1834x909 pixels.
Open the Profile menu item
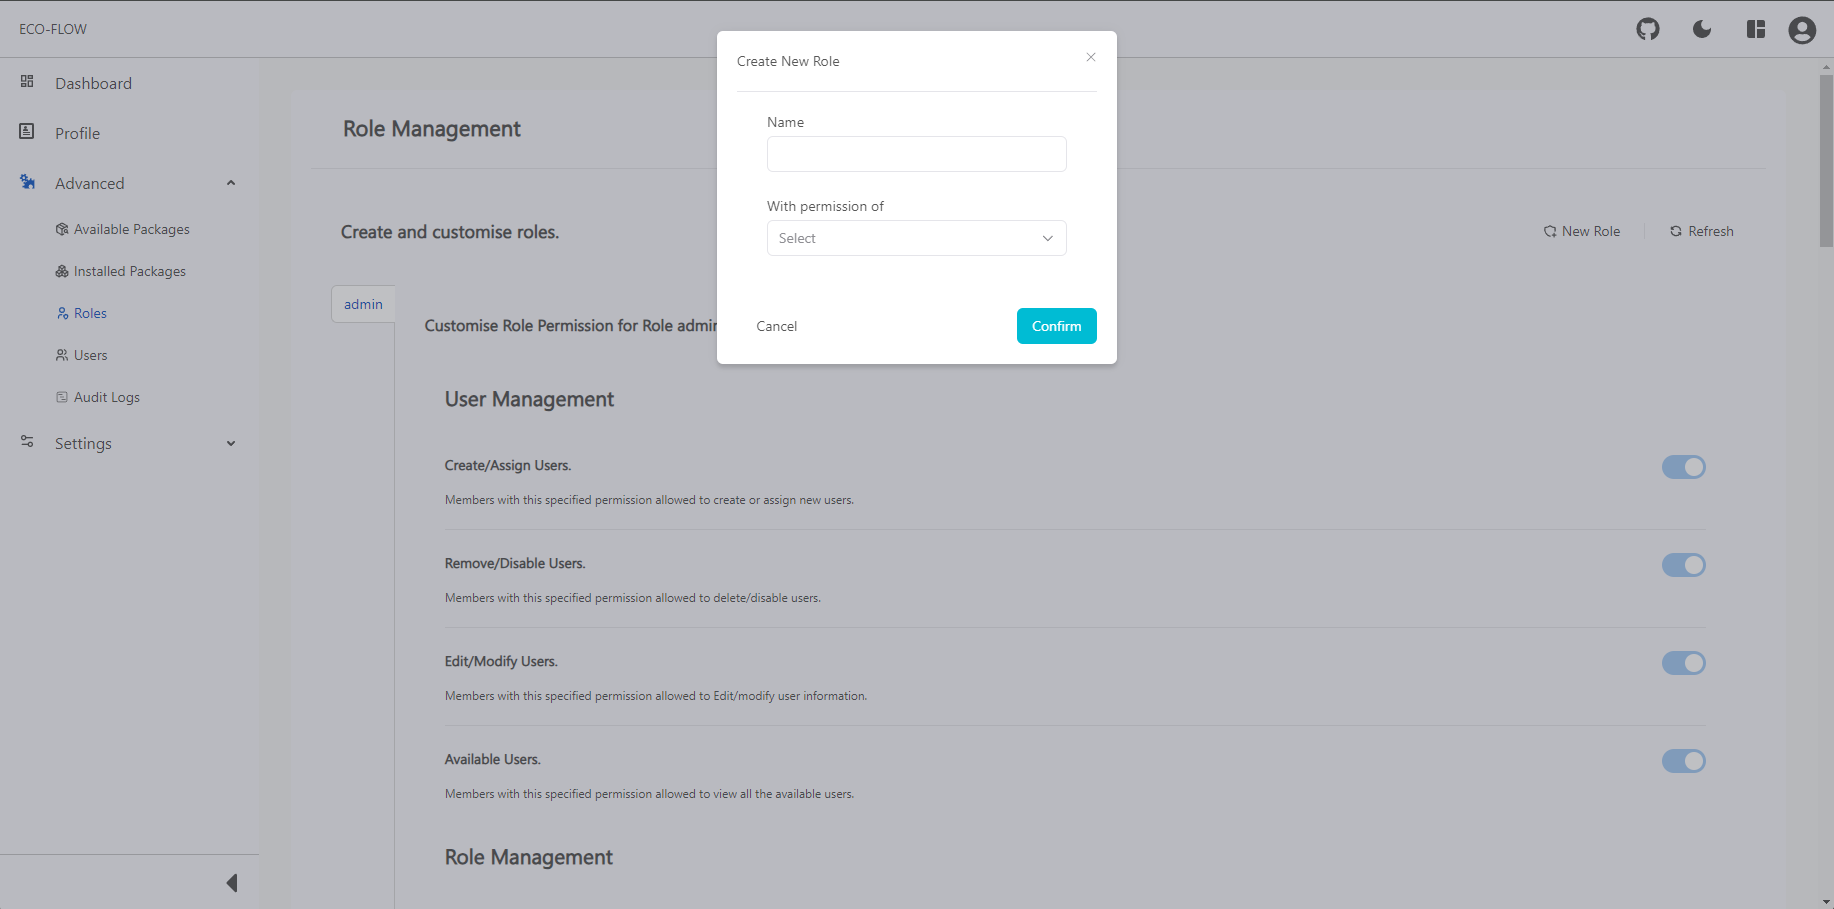(77, 133)
